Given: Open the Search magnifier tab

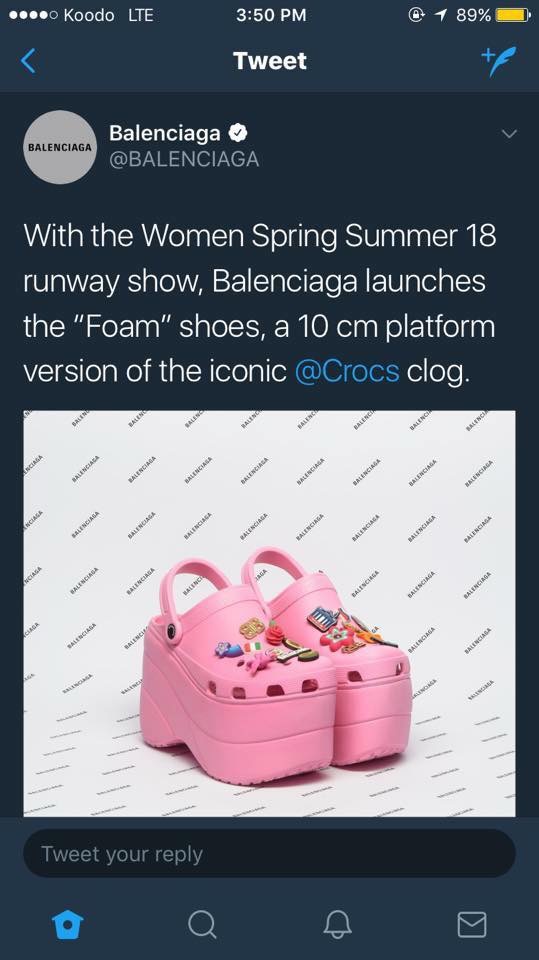Looking at the screenshot, I should 202,923.
